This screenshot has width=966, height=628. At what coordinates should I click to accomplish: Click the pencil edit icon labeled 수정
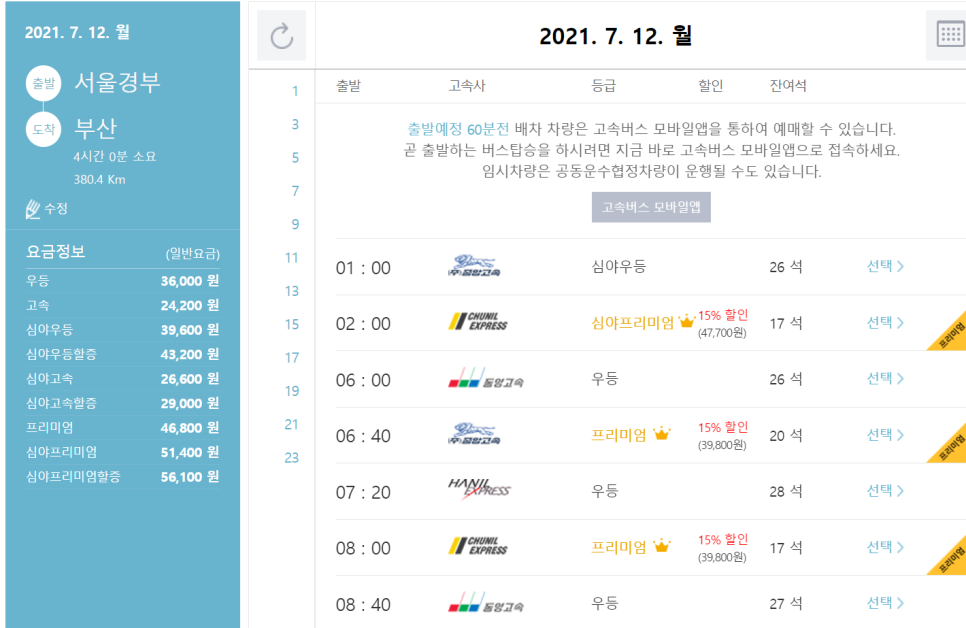click(33, 209)
